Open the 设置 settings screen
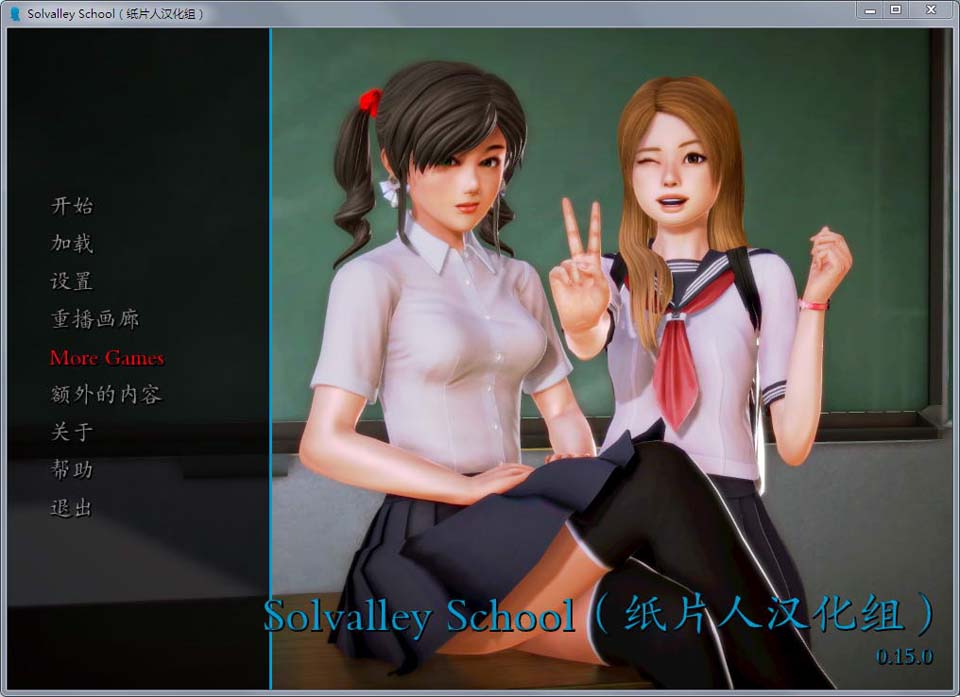 (72, 281)
